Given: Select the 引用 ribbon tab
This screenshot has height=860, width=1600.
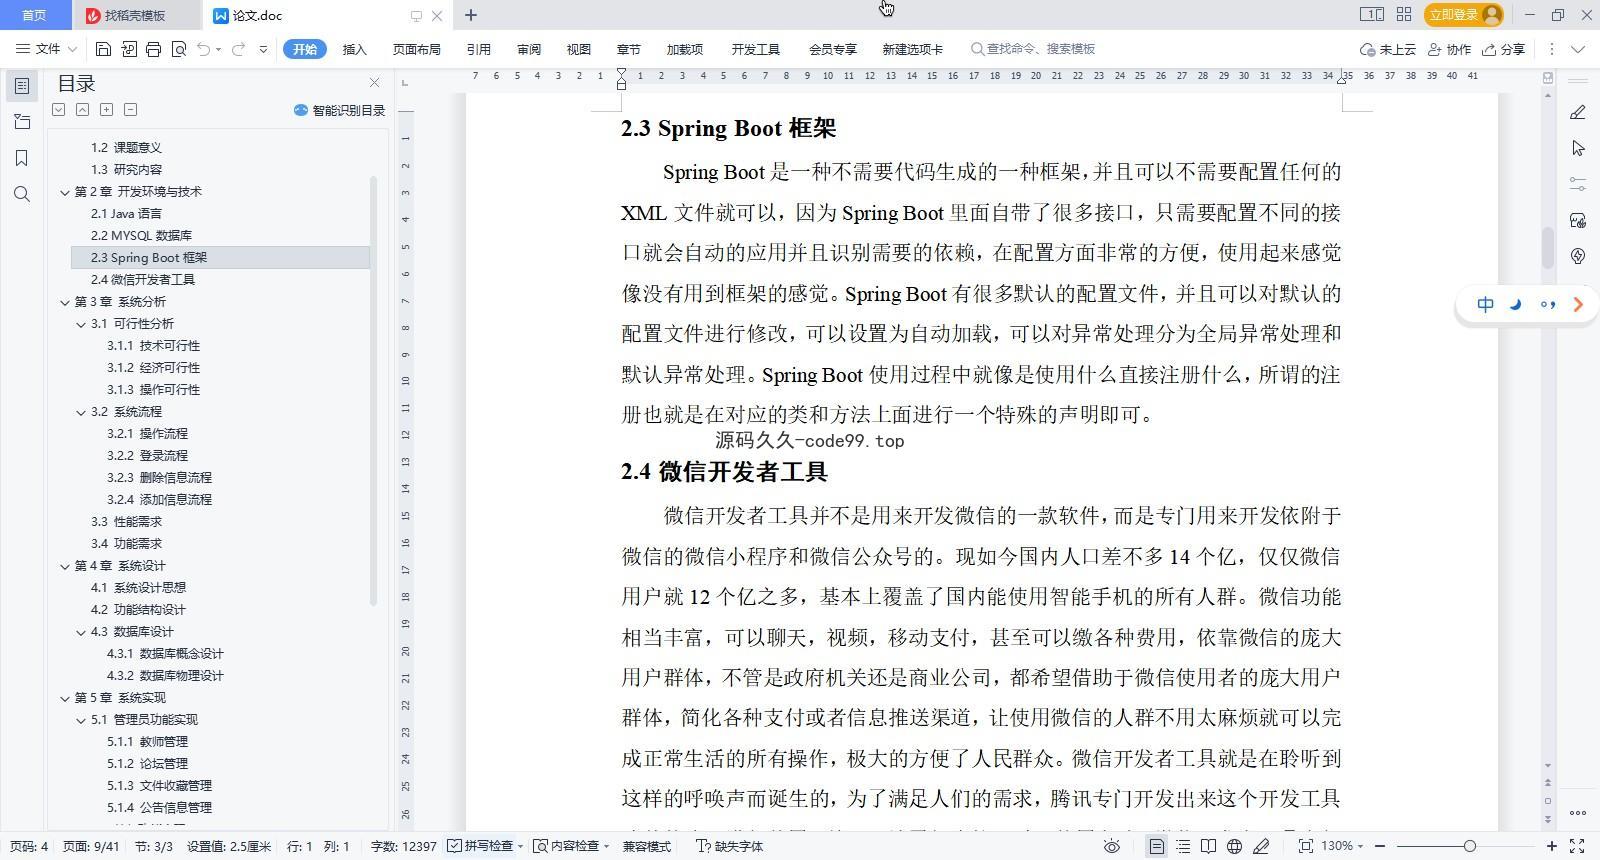Looking at the screenshot, I should point(478,49).
